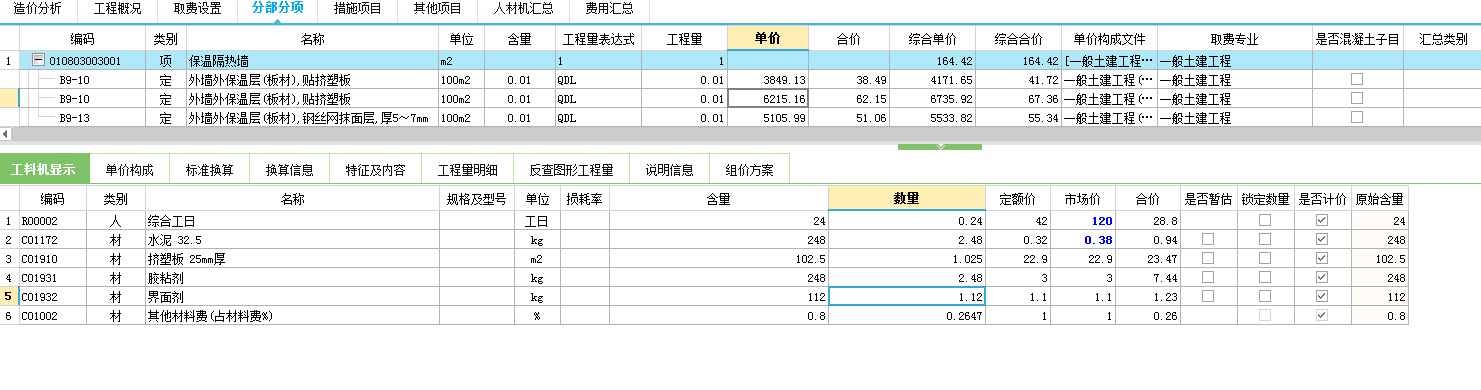Viewport: 1481px width, 390px height.
Task: Click the 合价 value 23.47 for 挤塑板
Action: [x=1148, y=259]
